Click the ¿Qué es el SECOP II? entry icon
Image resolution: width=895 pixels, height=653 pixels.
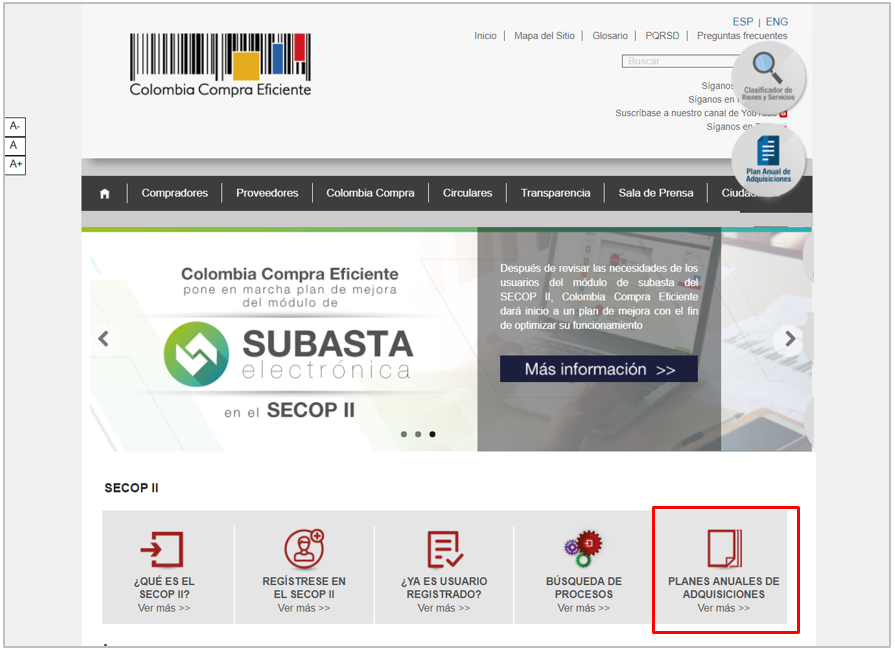click(x=162, y=549)
